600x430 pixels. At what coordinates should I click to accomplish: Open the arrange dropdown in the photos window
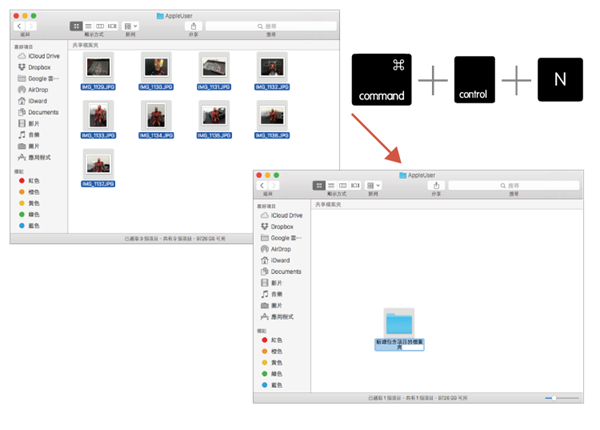click(x=130, y=26)
